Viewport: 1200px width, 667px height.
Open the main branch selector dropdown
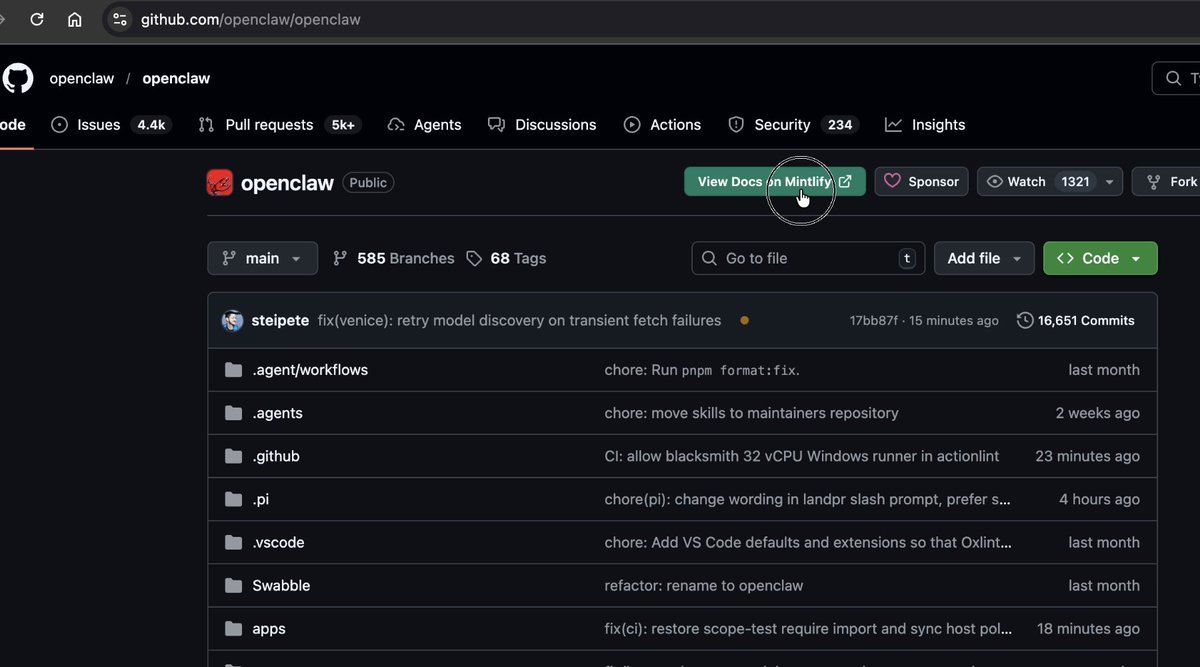(263, 258)
